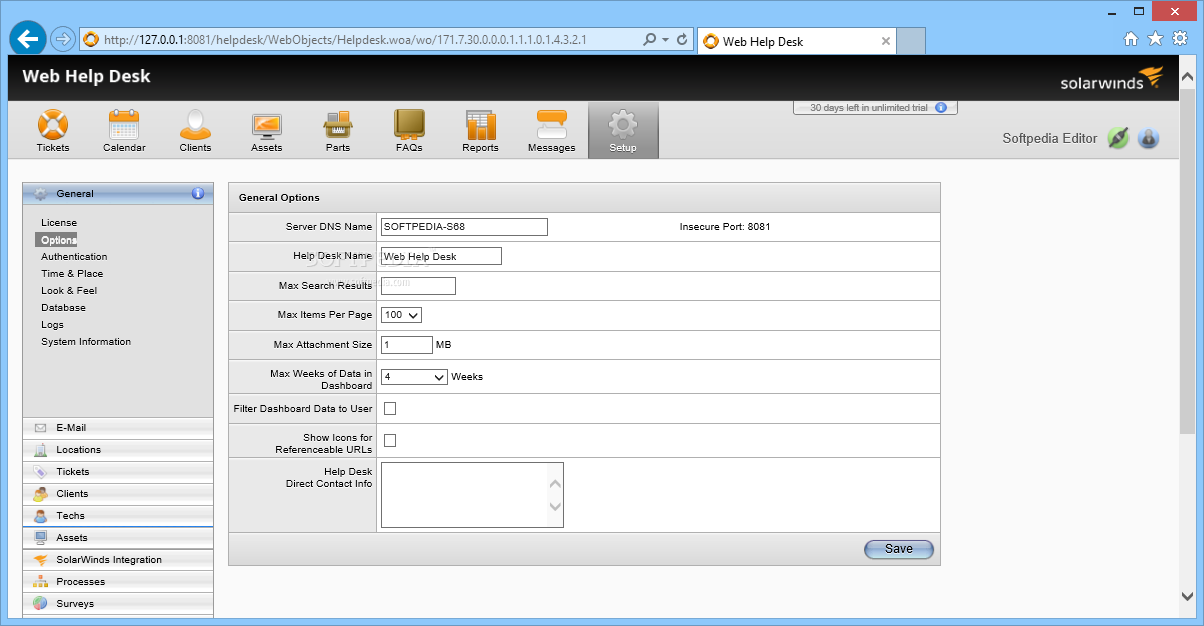Open Authentication settings

(74, 256)
